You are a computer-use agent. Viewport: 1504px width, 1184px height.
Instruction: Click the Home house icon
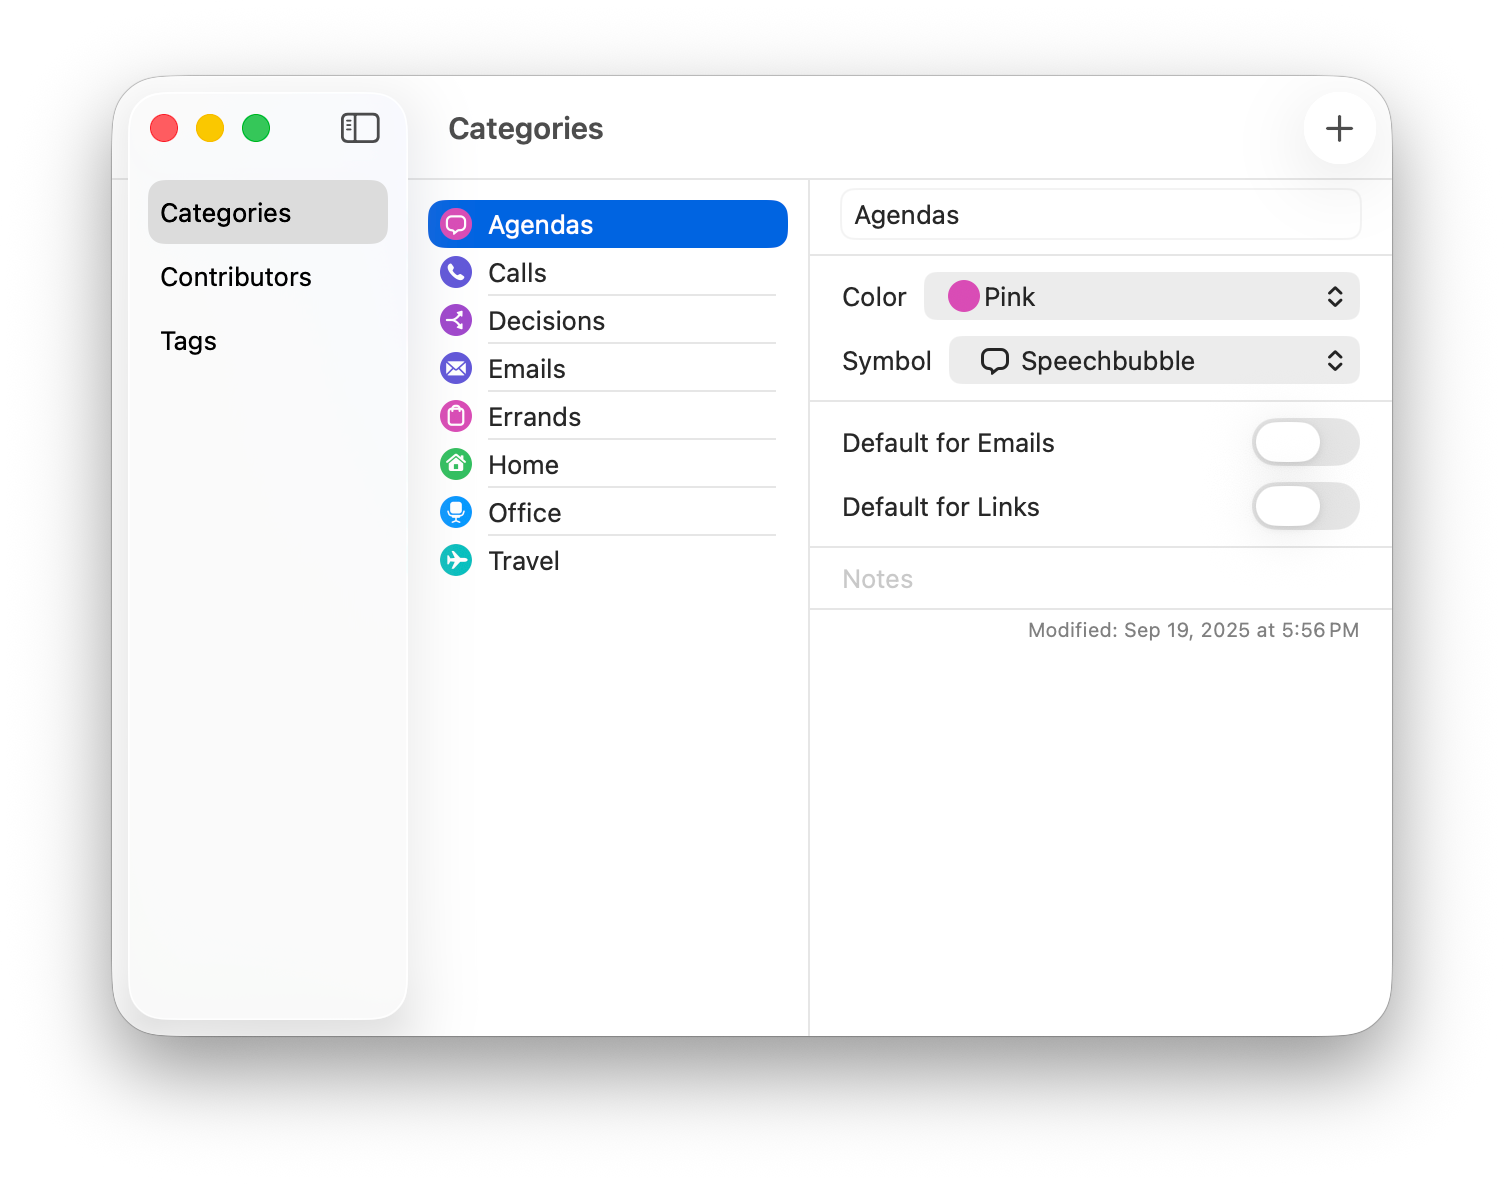pos(456,464)
